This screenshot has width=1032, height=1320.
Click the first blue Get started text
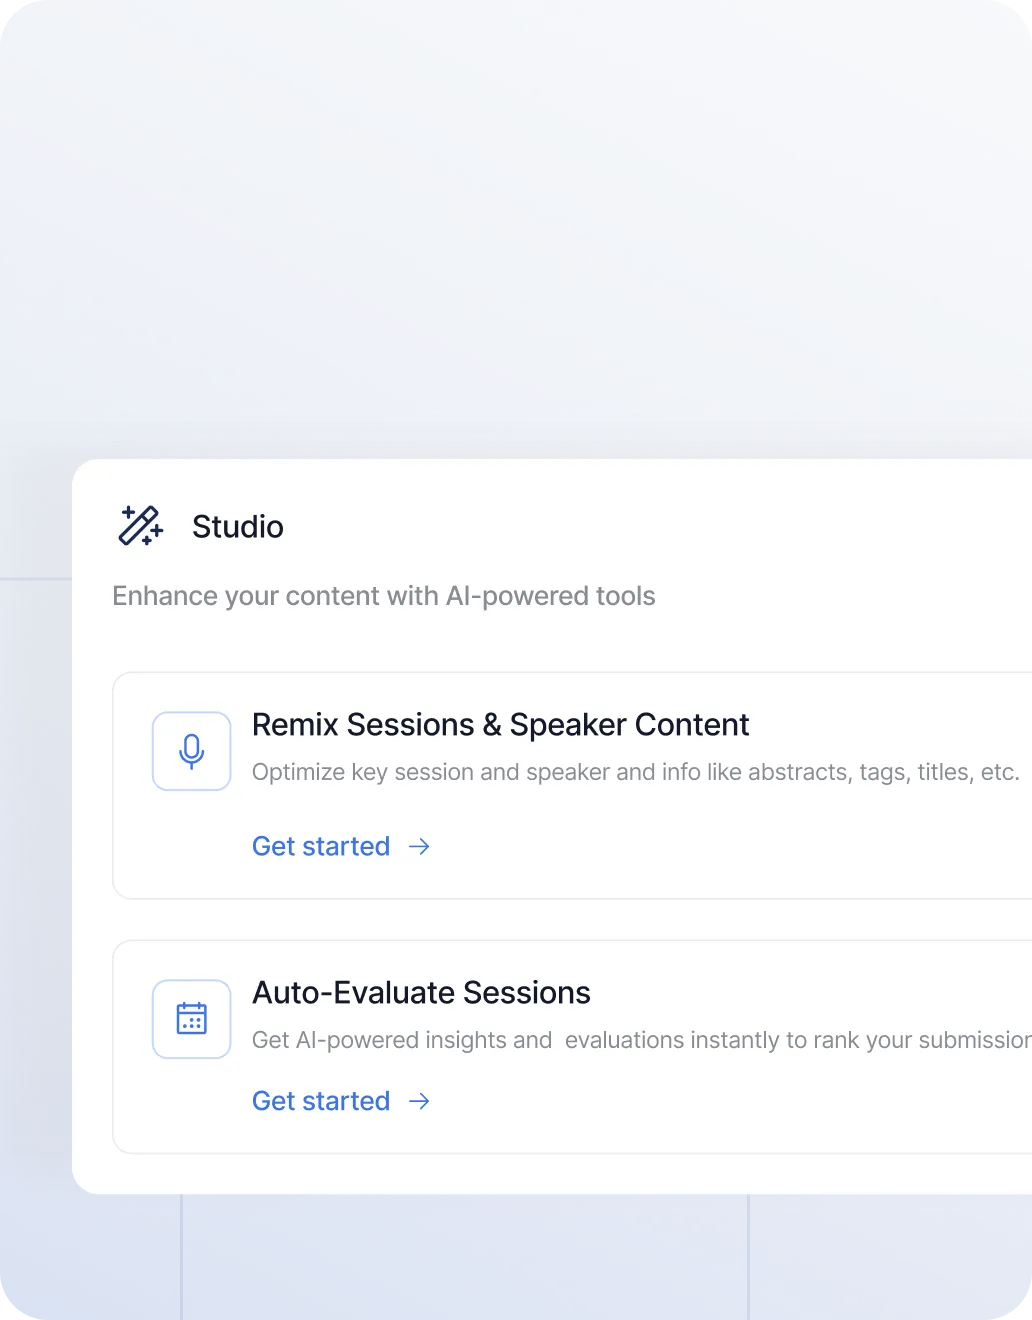point(321,846)
